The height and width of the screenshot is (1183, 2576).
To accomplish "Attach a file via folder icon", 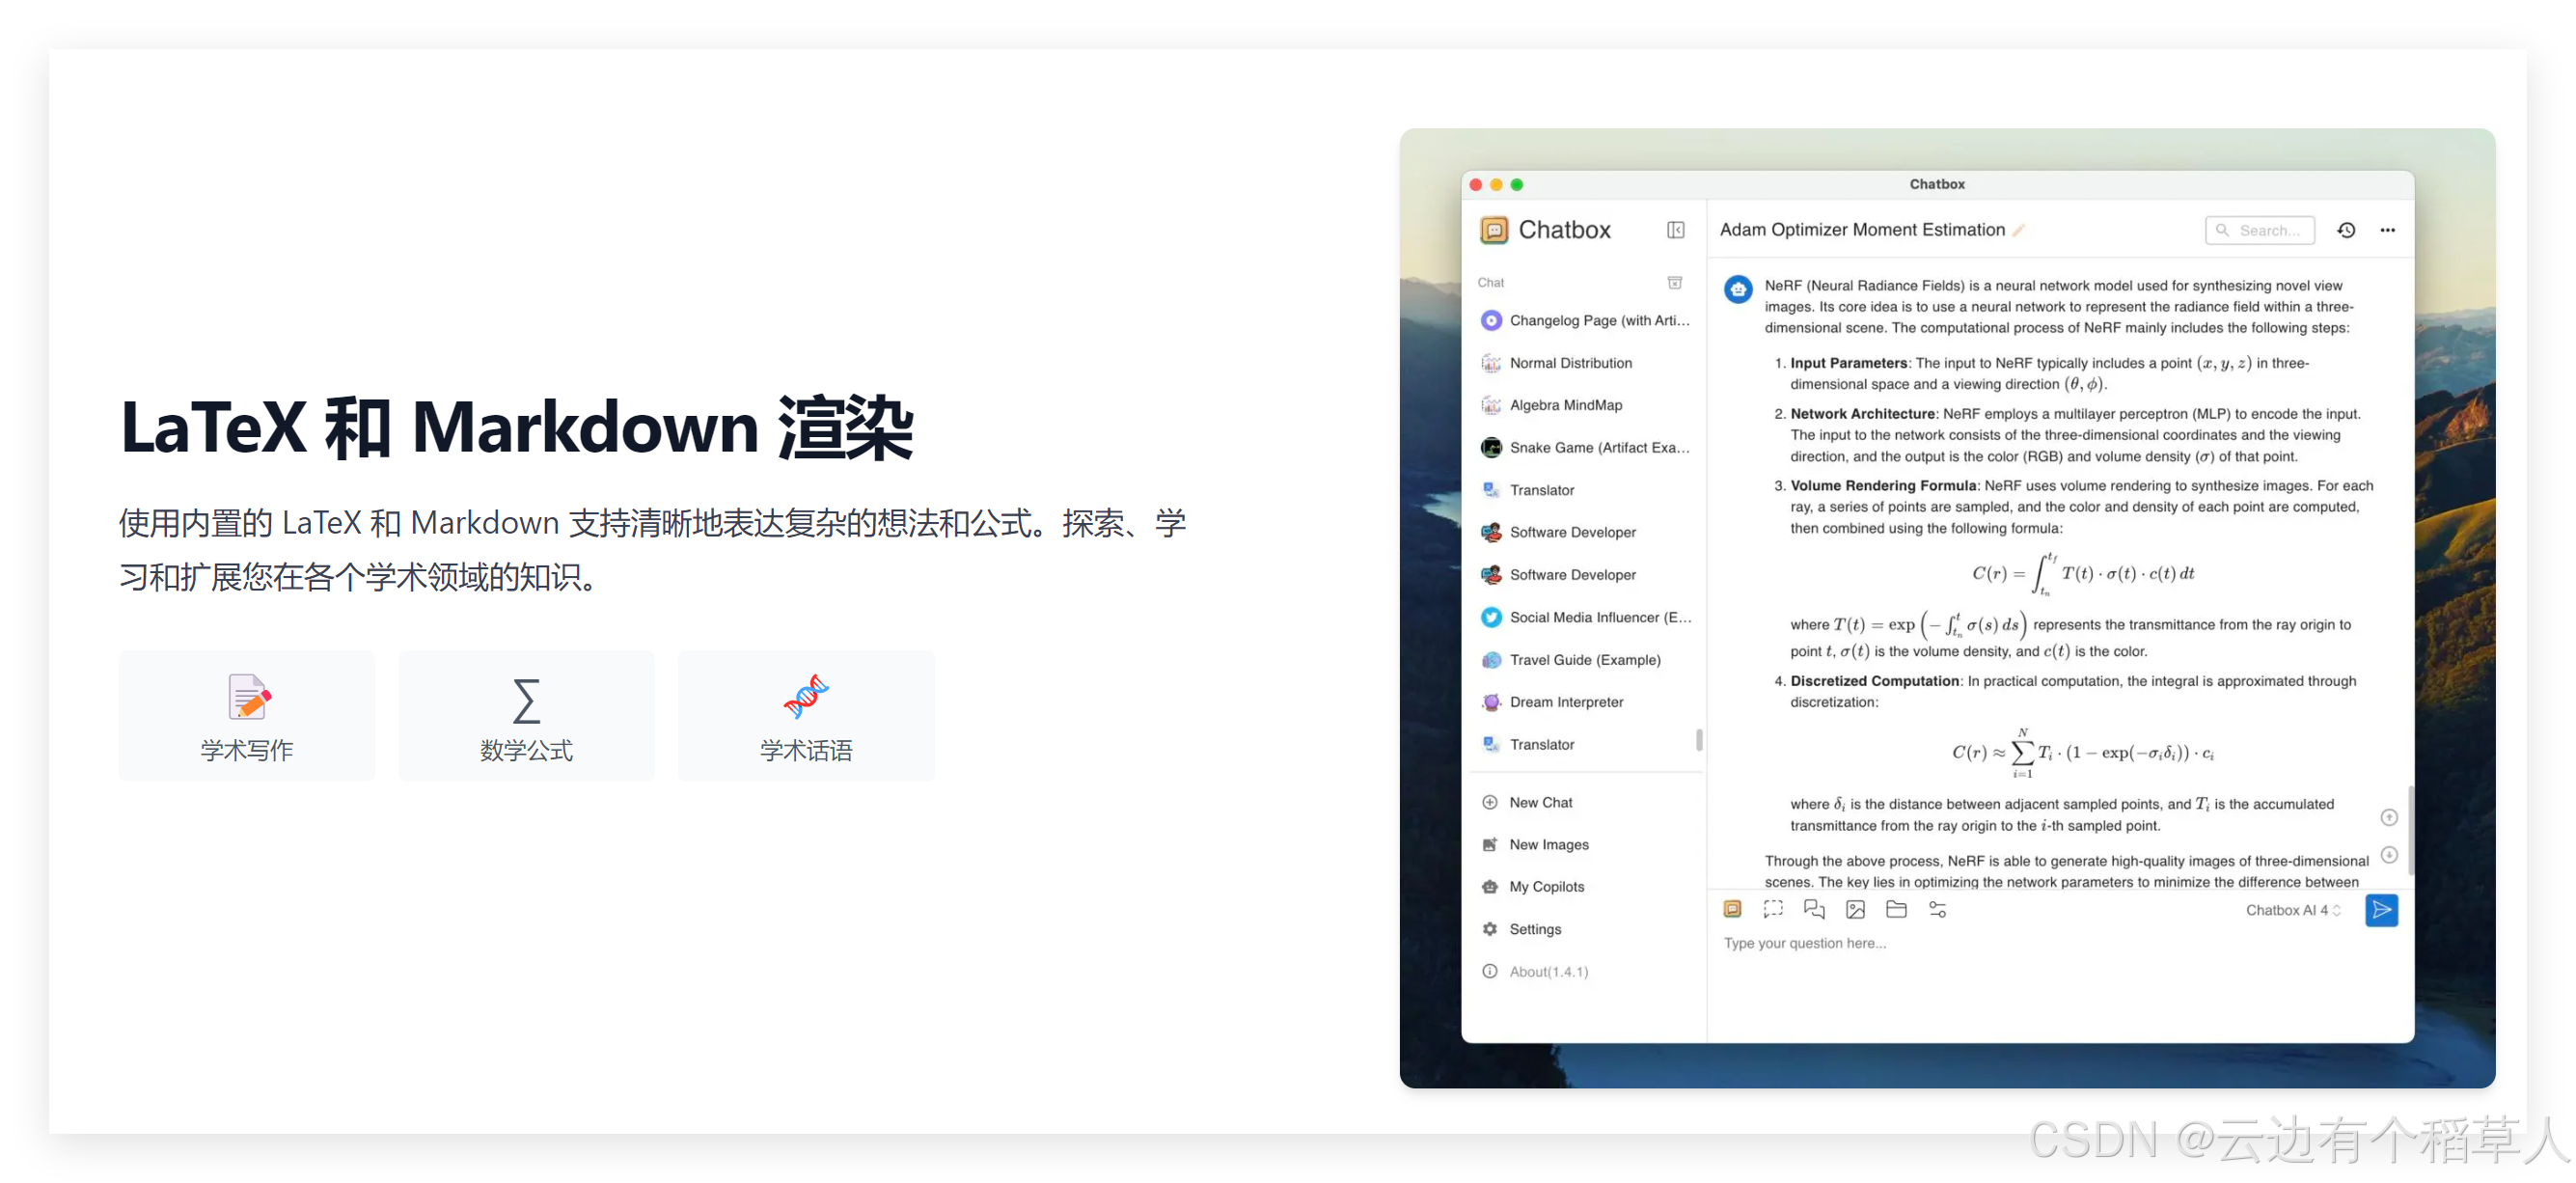I will click(x=1896, y=909).
